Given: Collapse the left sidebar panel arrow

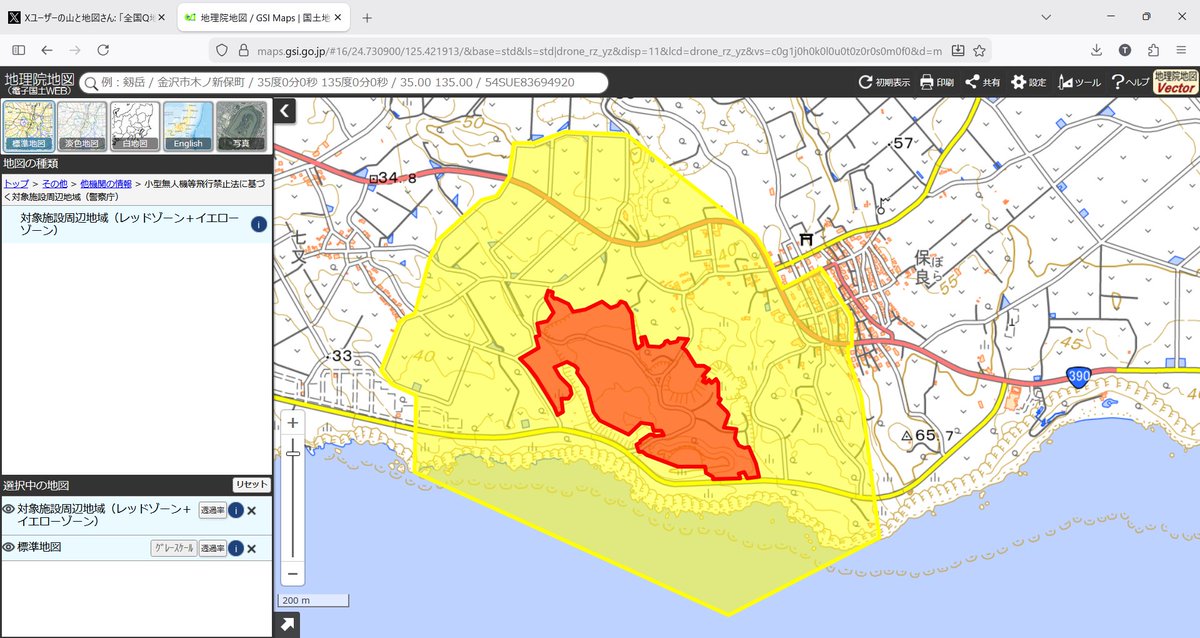Looking at the screenshot, I should (x=283, y=111).
